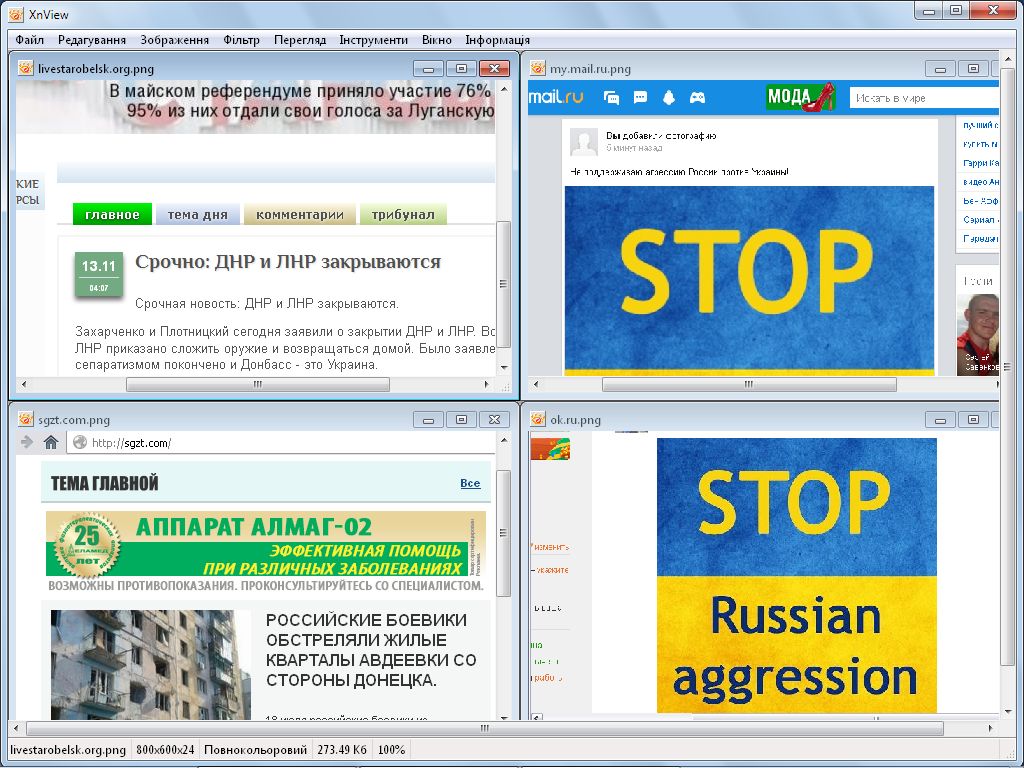The height and width of the screenshot is (768, 1024).
Task: Open the Редагування menu
Action: coord(92,40)
